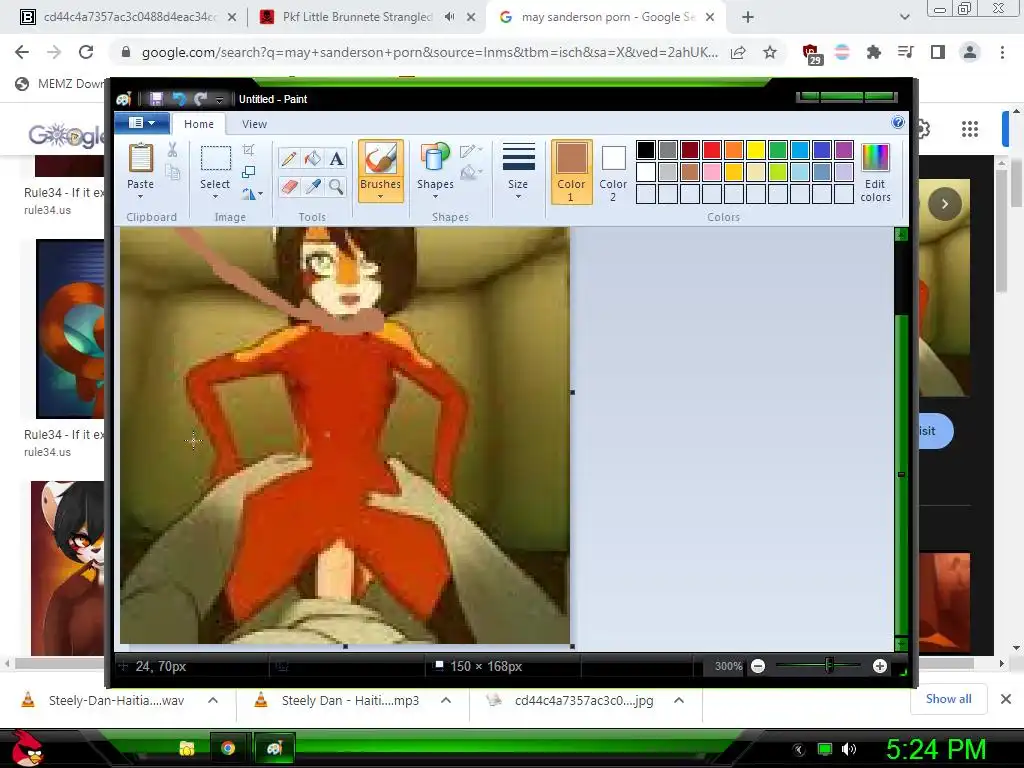Open the Shapes gallery

click(436, 170)
